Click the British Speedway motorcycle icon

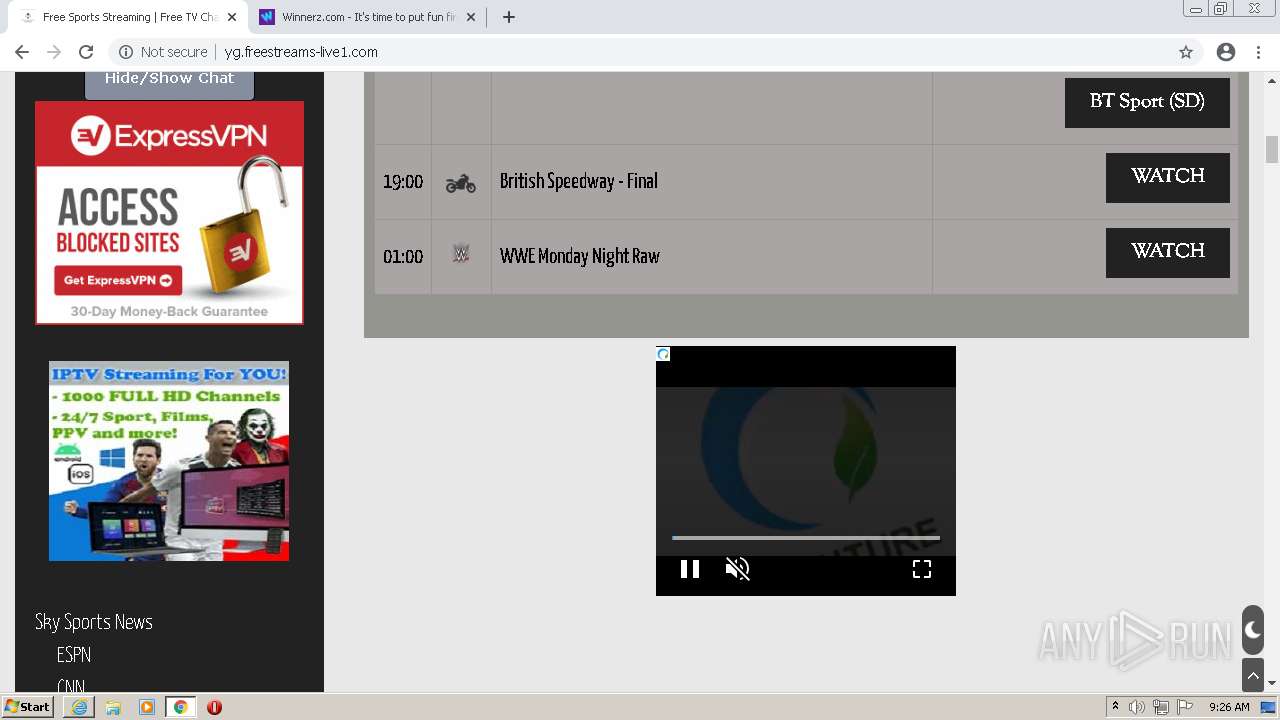[461, 183]
